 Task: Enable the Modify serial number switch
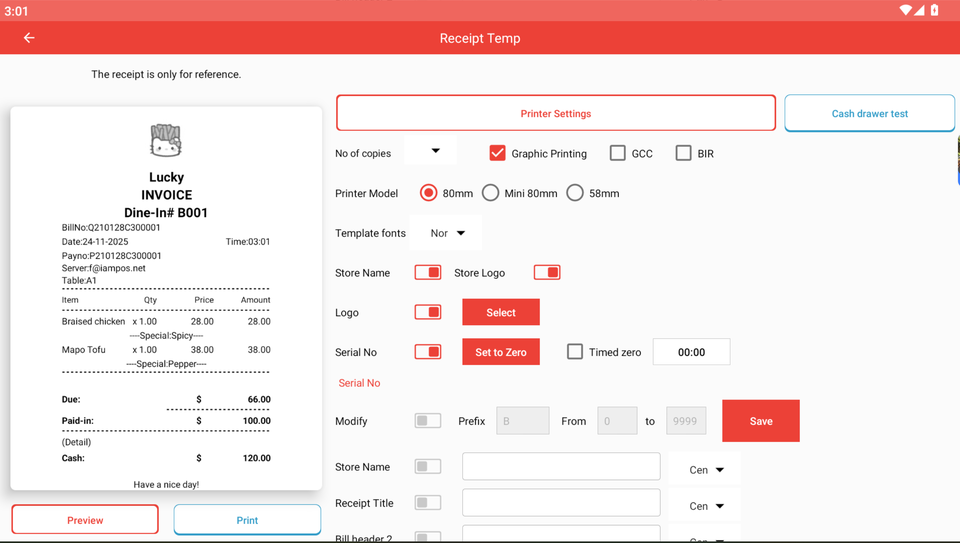point(428,421)
